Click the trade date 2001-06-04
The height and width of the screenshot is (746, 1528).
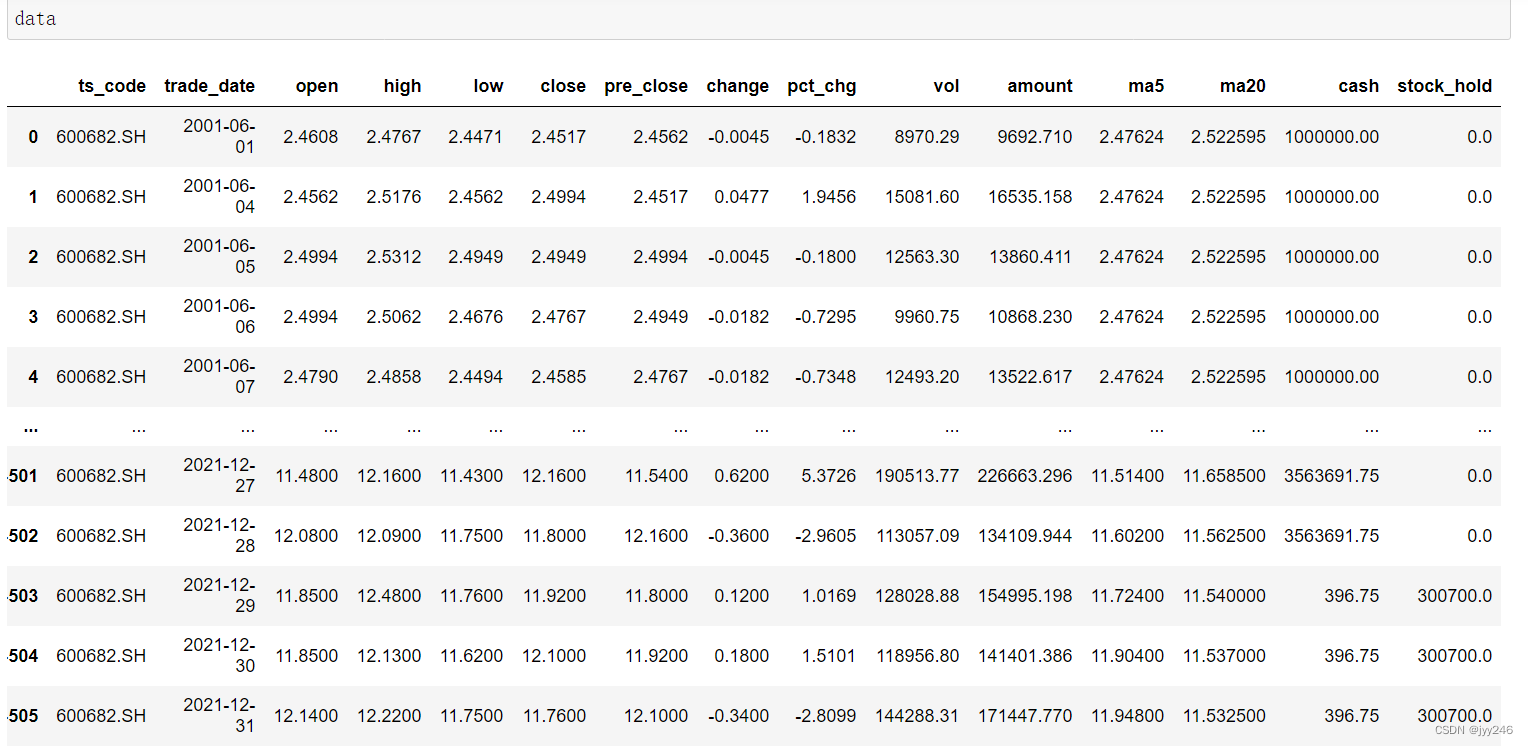point(219,197)
